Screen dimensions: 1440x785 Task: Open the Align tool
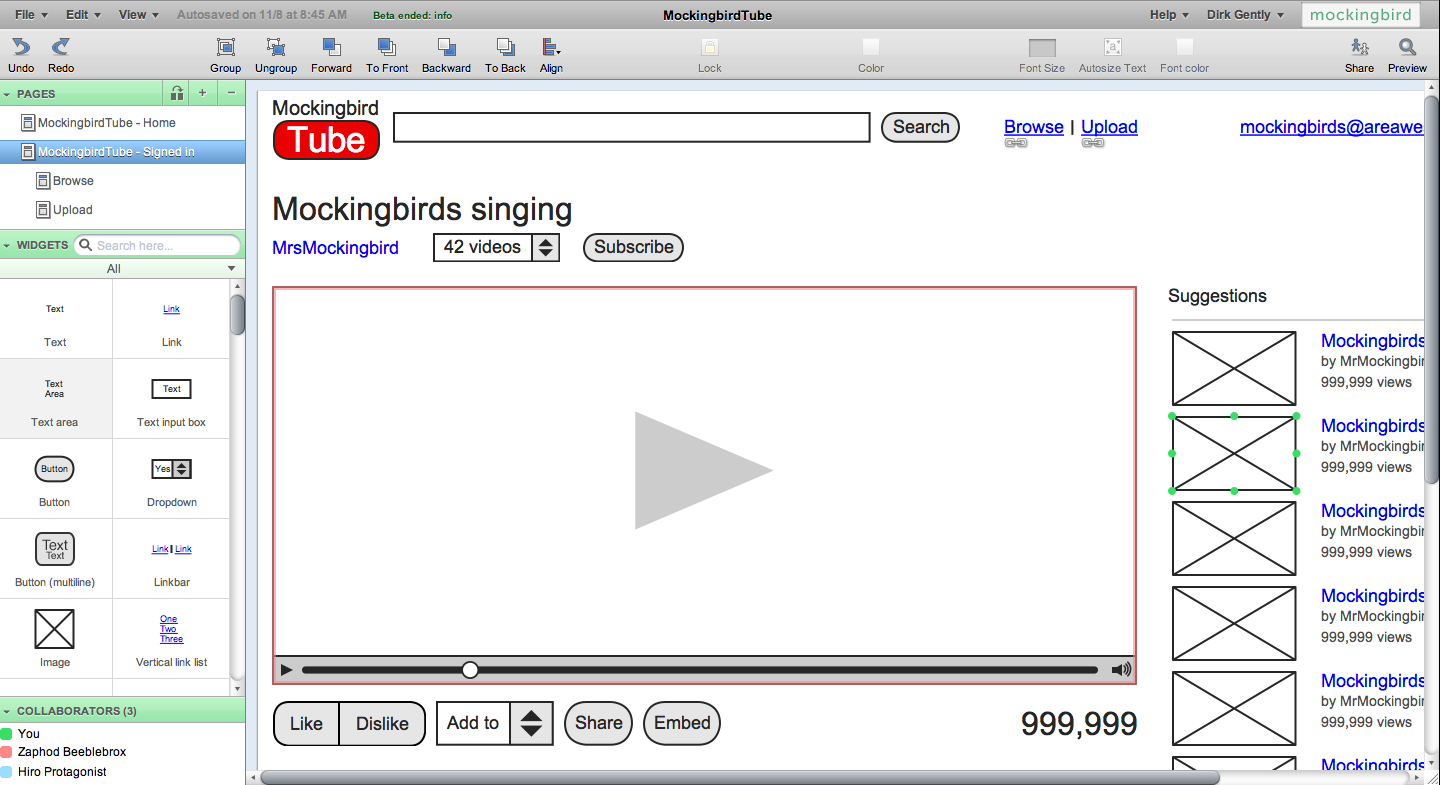[x=551, y=47]
